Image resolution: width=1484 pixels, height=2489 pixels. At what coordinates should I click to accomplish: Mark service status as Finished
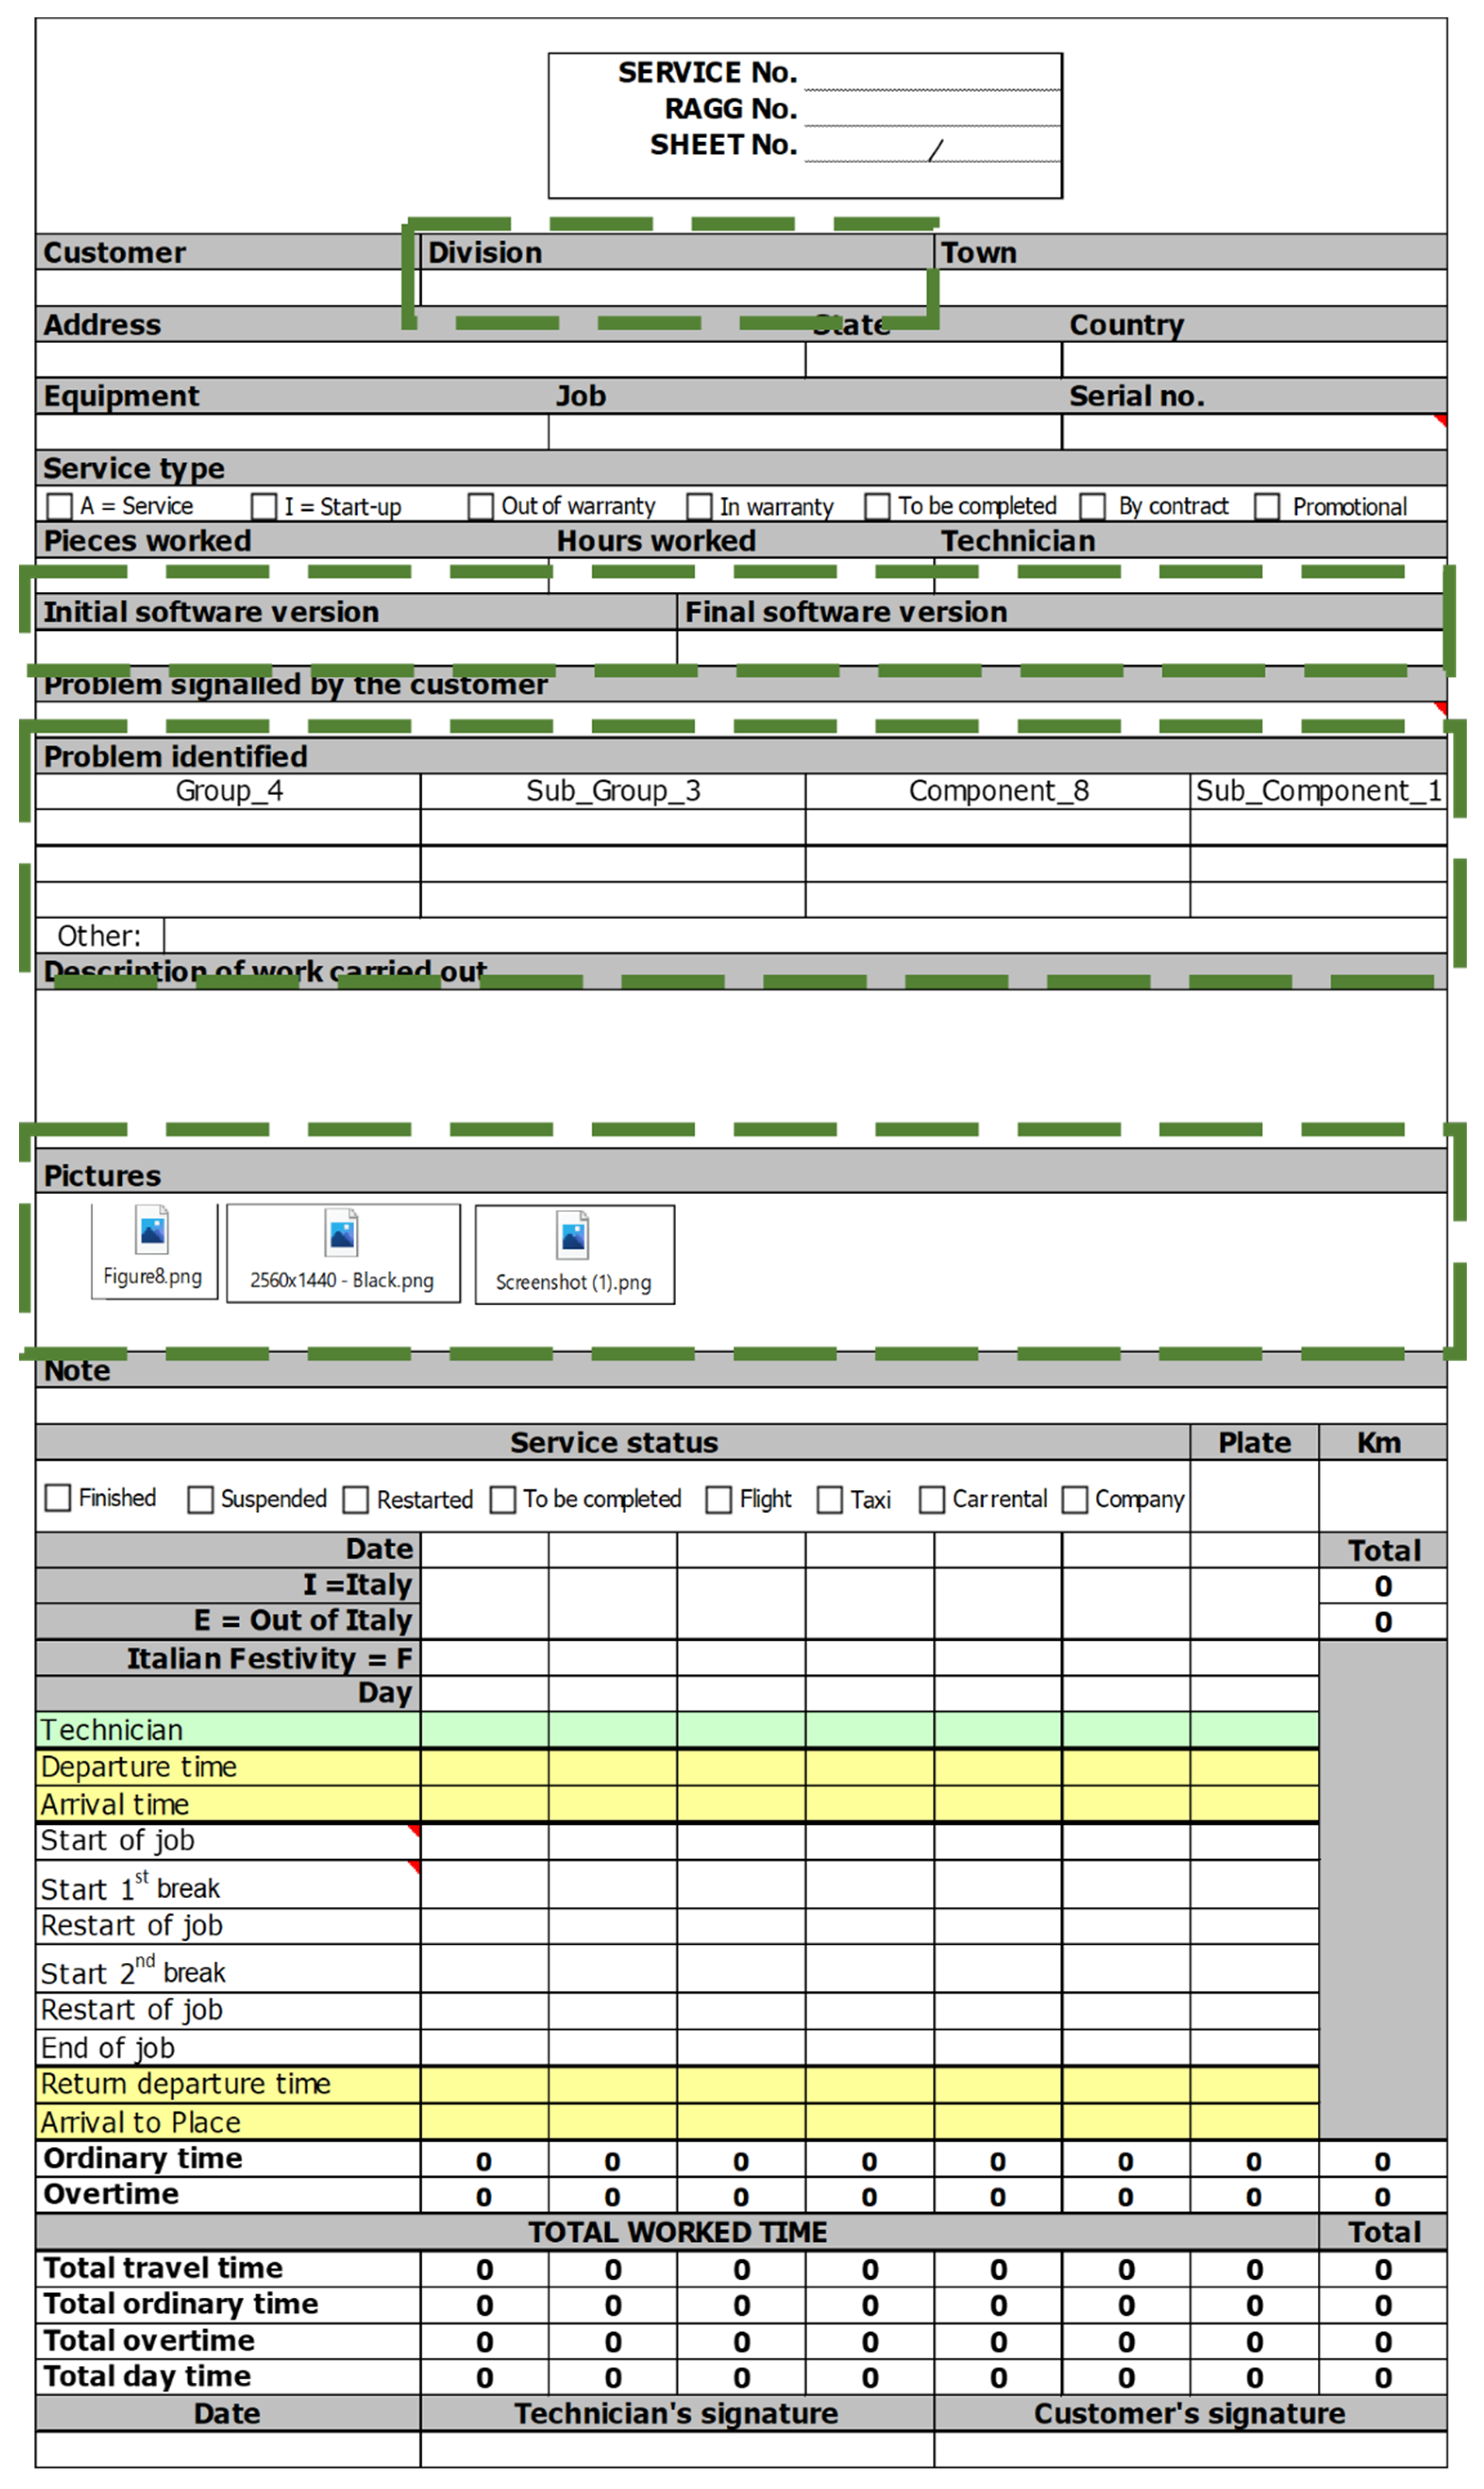point(58,1499)
